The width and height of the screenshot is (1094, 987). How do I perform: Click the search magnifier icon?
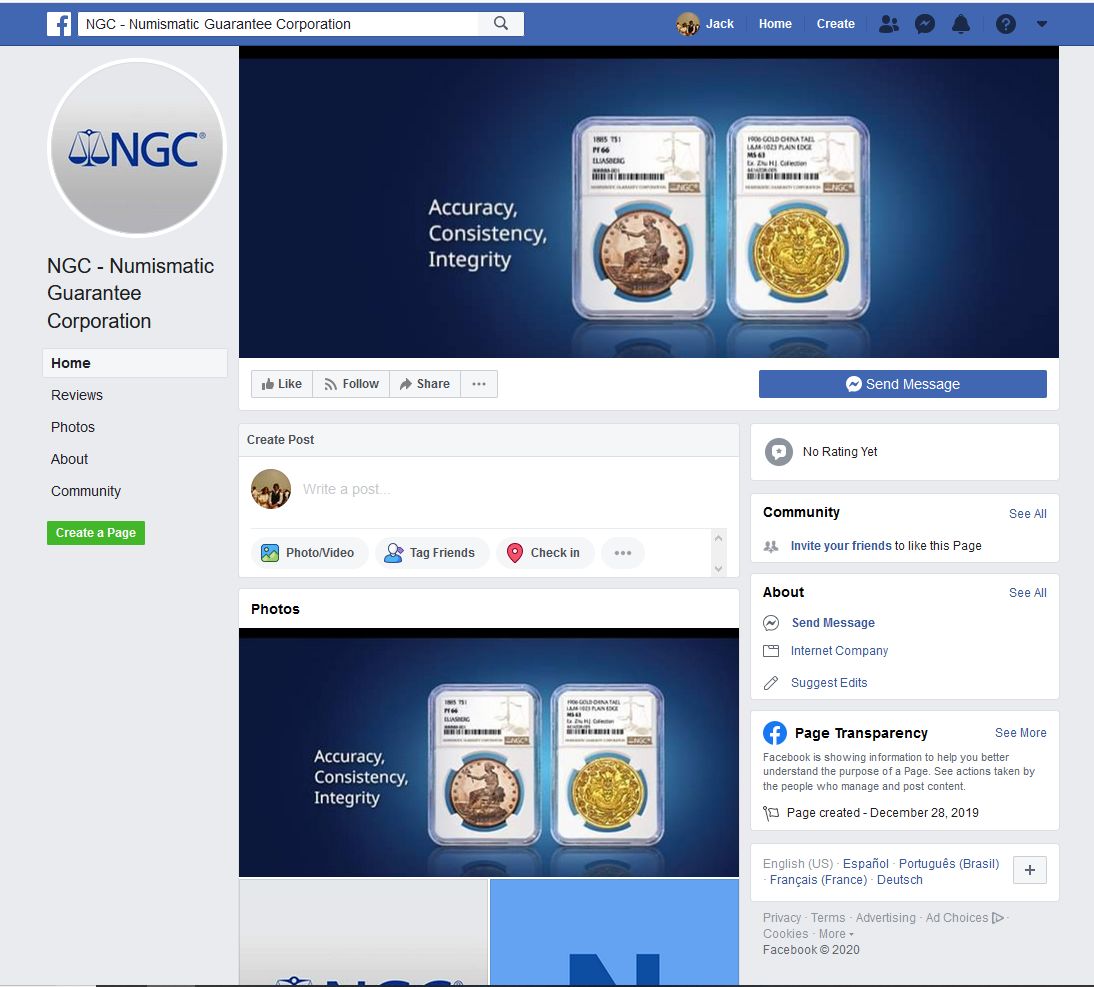click(501, 24)
